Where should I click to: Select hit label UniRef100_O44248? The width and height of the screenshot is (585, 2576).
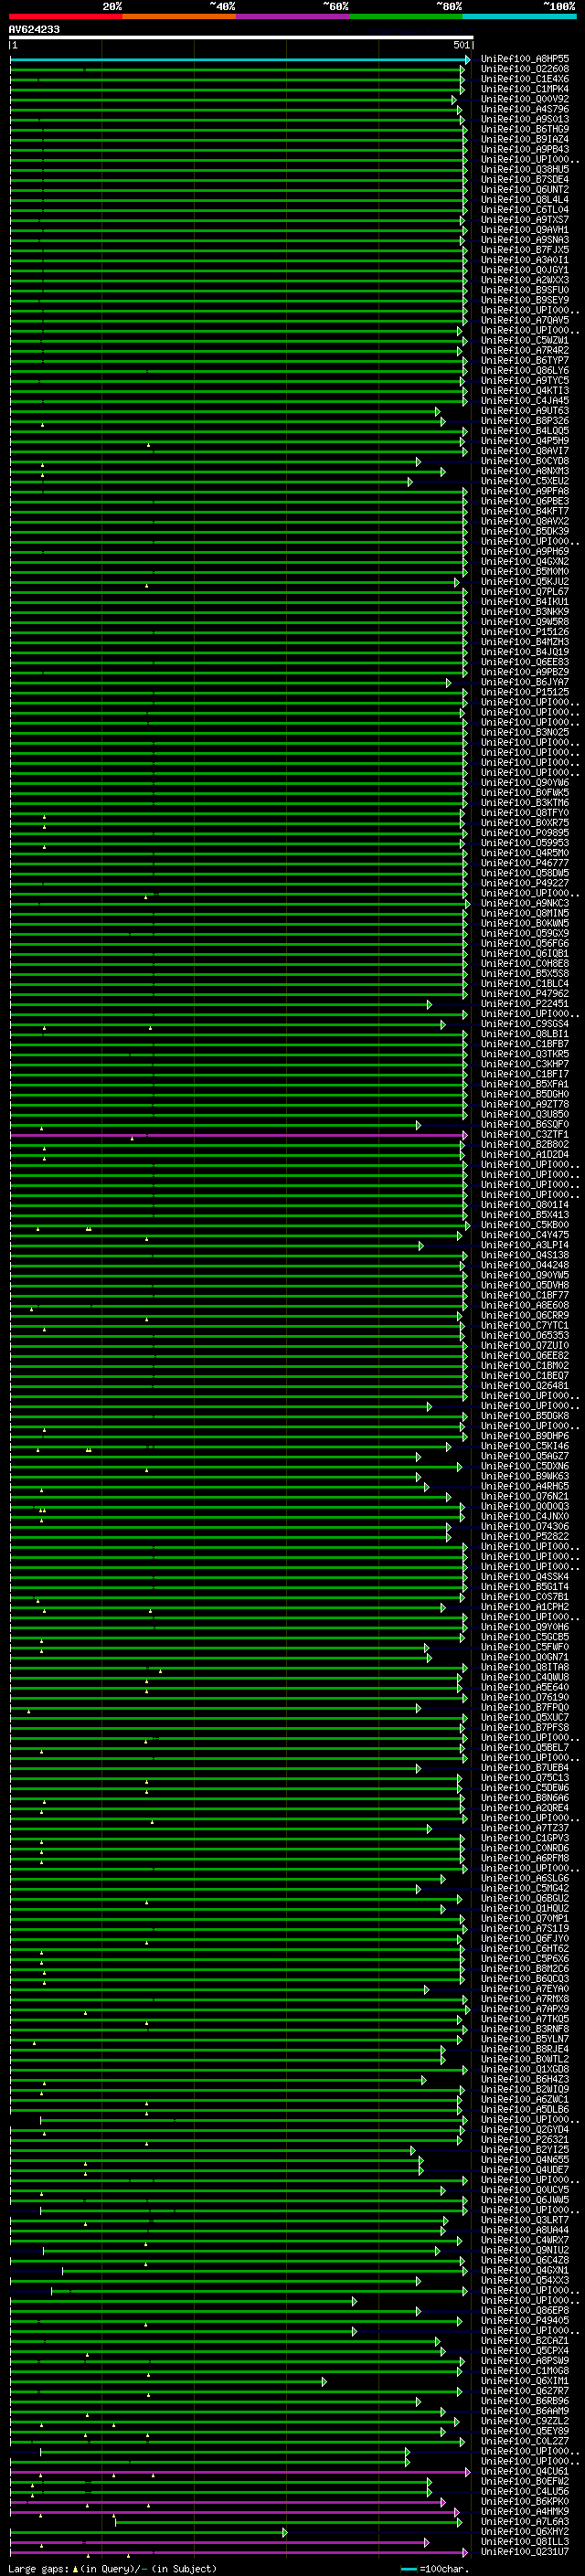[525, 1266]
